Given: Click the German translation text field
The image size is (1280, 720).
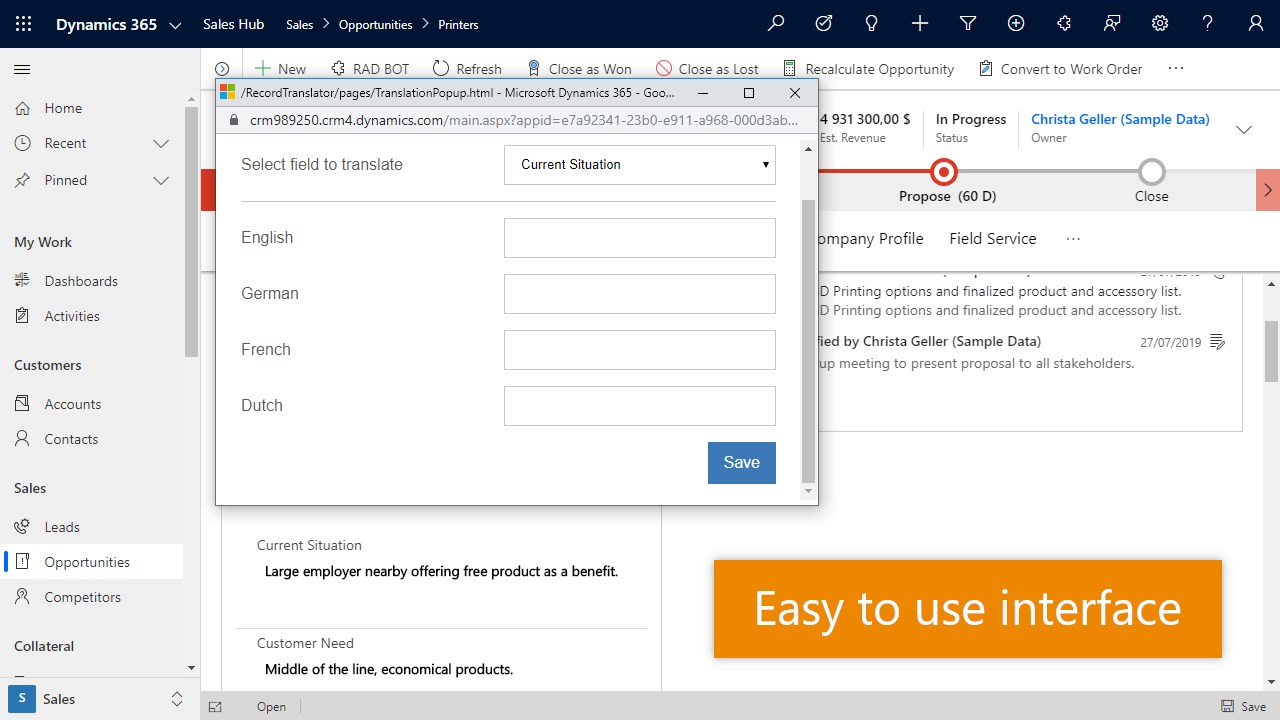Looking at the screenshot, I should (640, 294).
